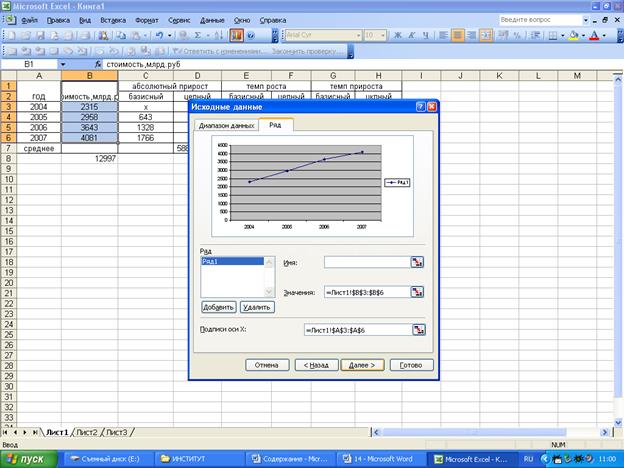Image resolution: width=624 pixels, height=468 pixels.
Task: Expand the Name Box dropdown showing B1
Action: pyautogui.click(x=64, y=63)
